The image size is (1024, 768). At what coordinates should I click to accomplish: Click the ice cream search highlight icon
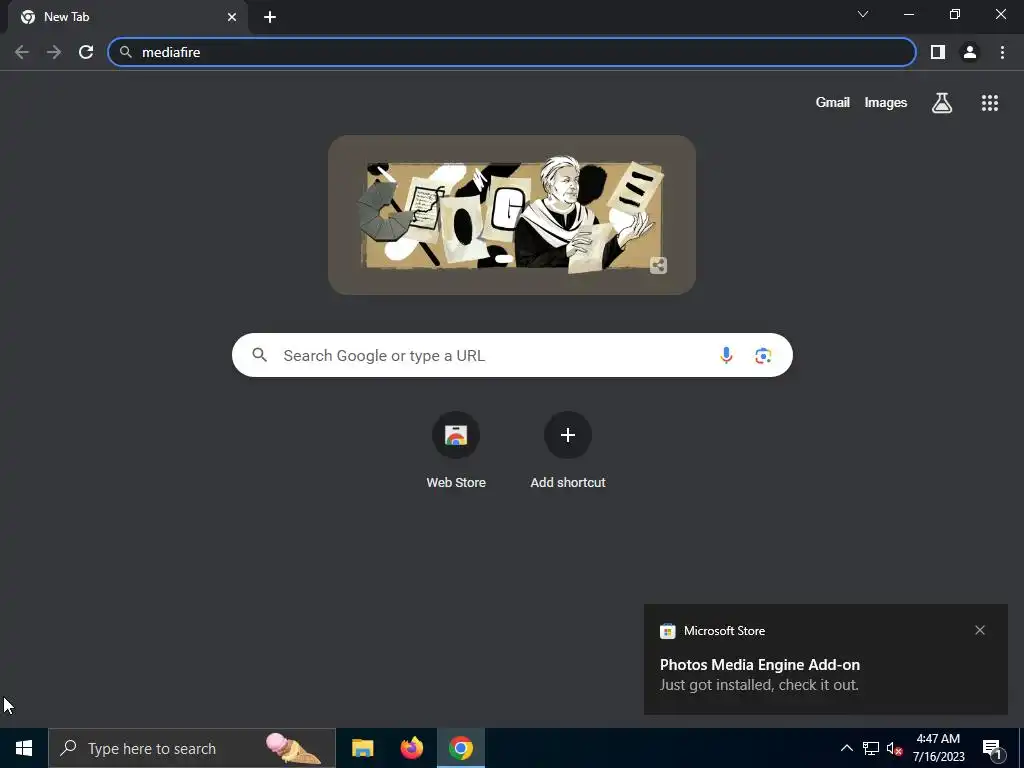coord(293,748)
